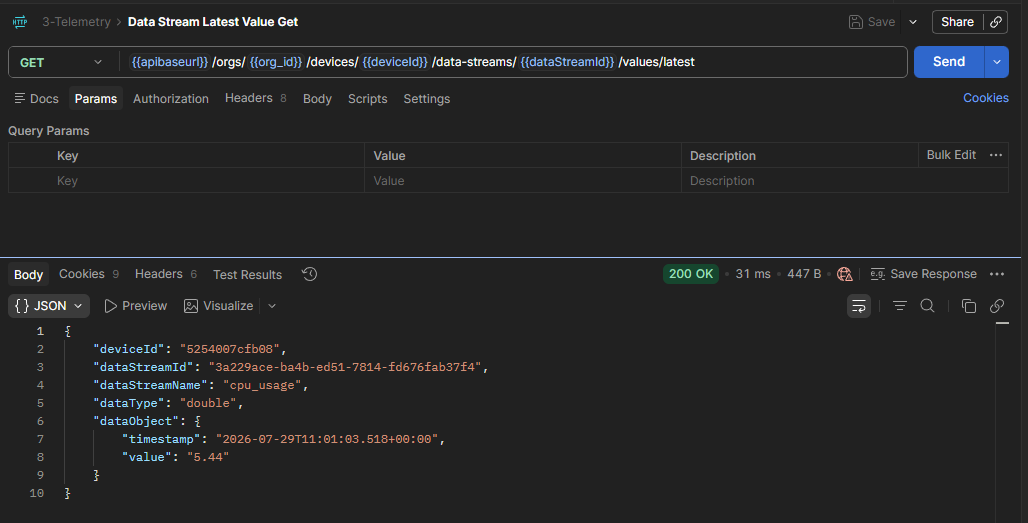Expand the Send button options arrow
Viewport: 1028px width, 523px height.
coord(997,62)
